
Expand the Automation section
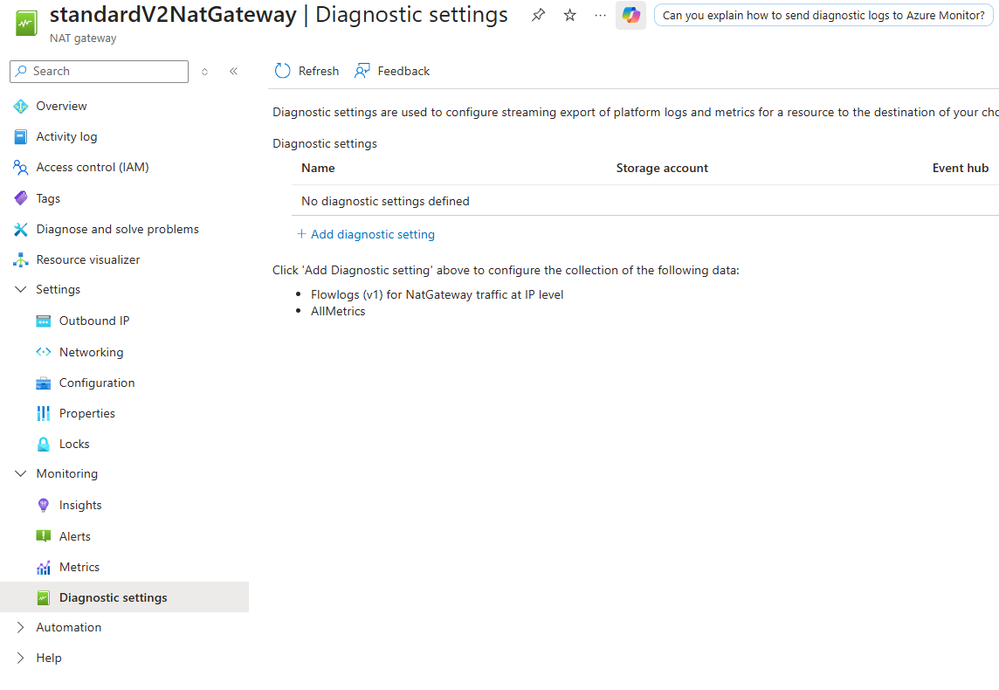[x=21, y=627]
